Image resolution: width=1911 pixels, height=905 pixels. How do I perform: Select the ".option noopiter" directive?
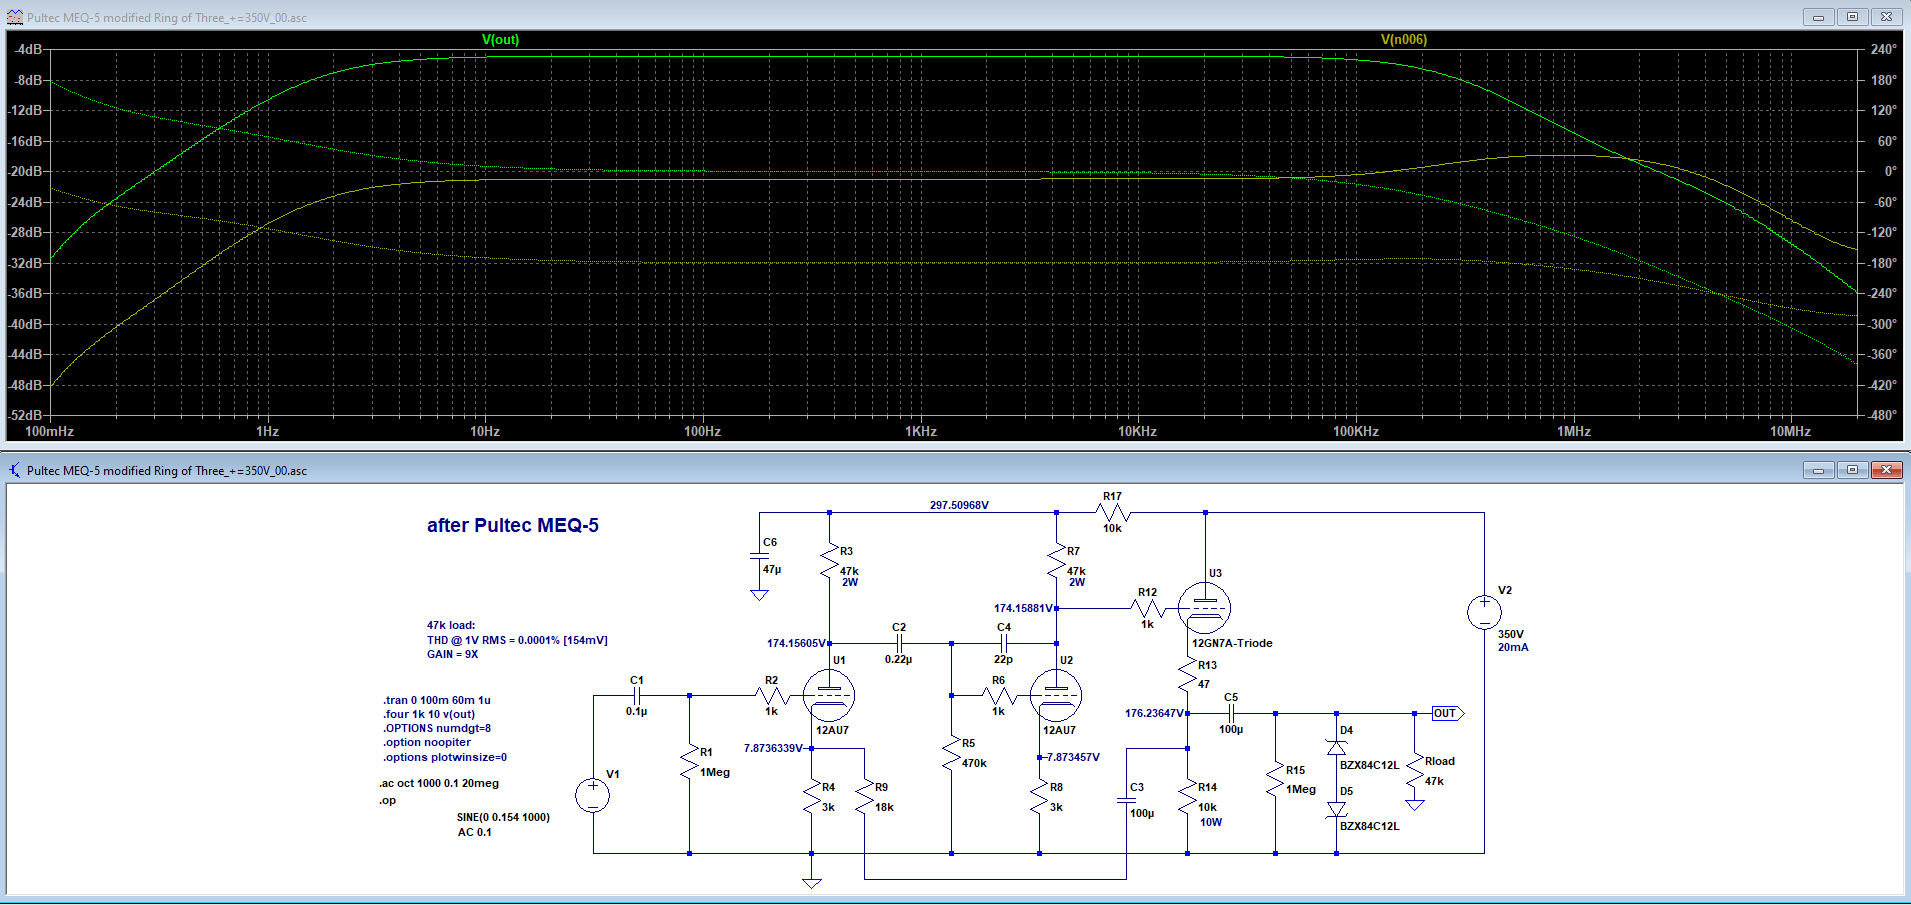coord(427,742)
